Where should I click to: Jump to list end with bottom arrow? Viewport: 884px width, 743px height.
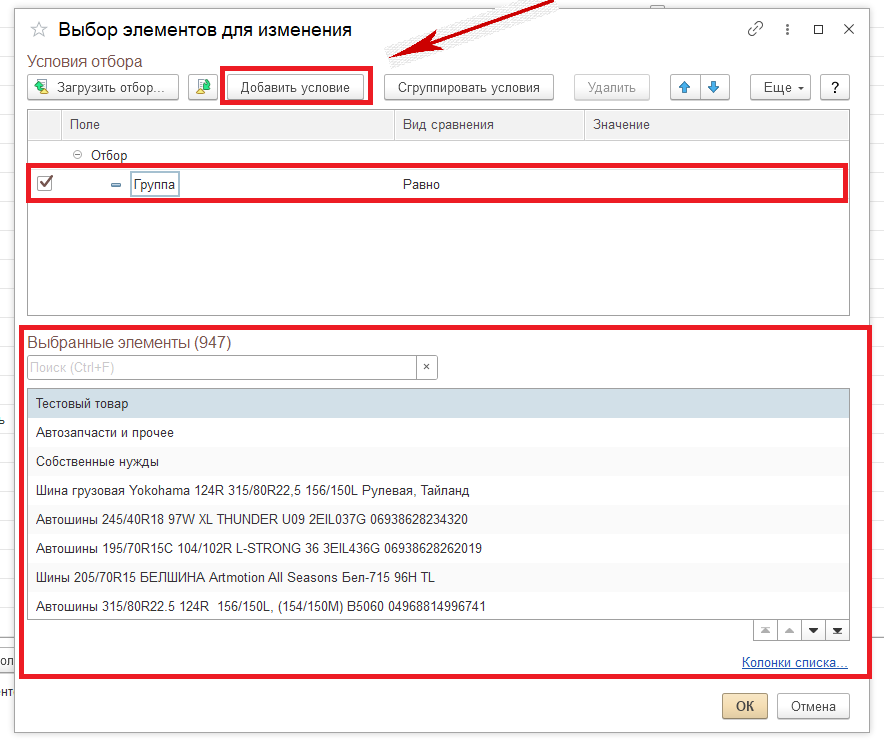tap(837, 630)
